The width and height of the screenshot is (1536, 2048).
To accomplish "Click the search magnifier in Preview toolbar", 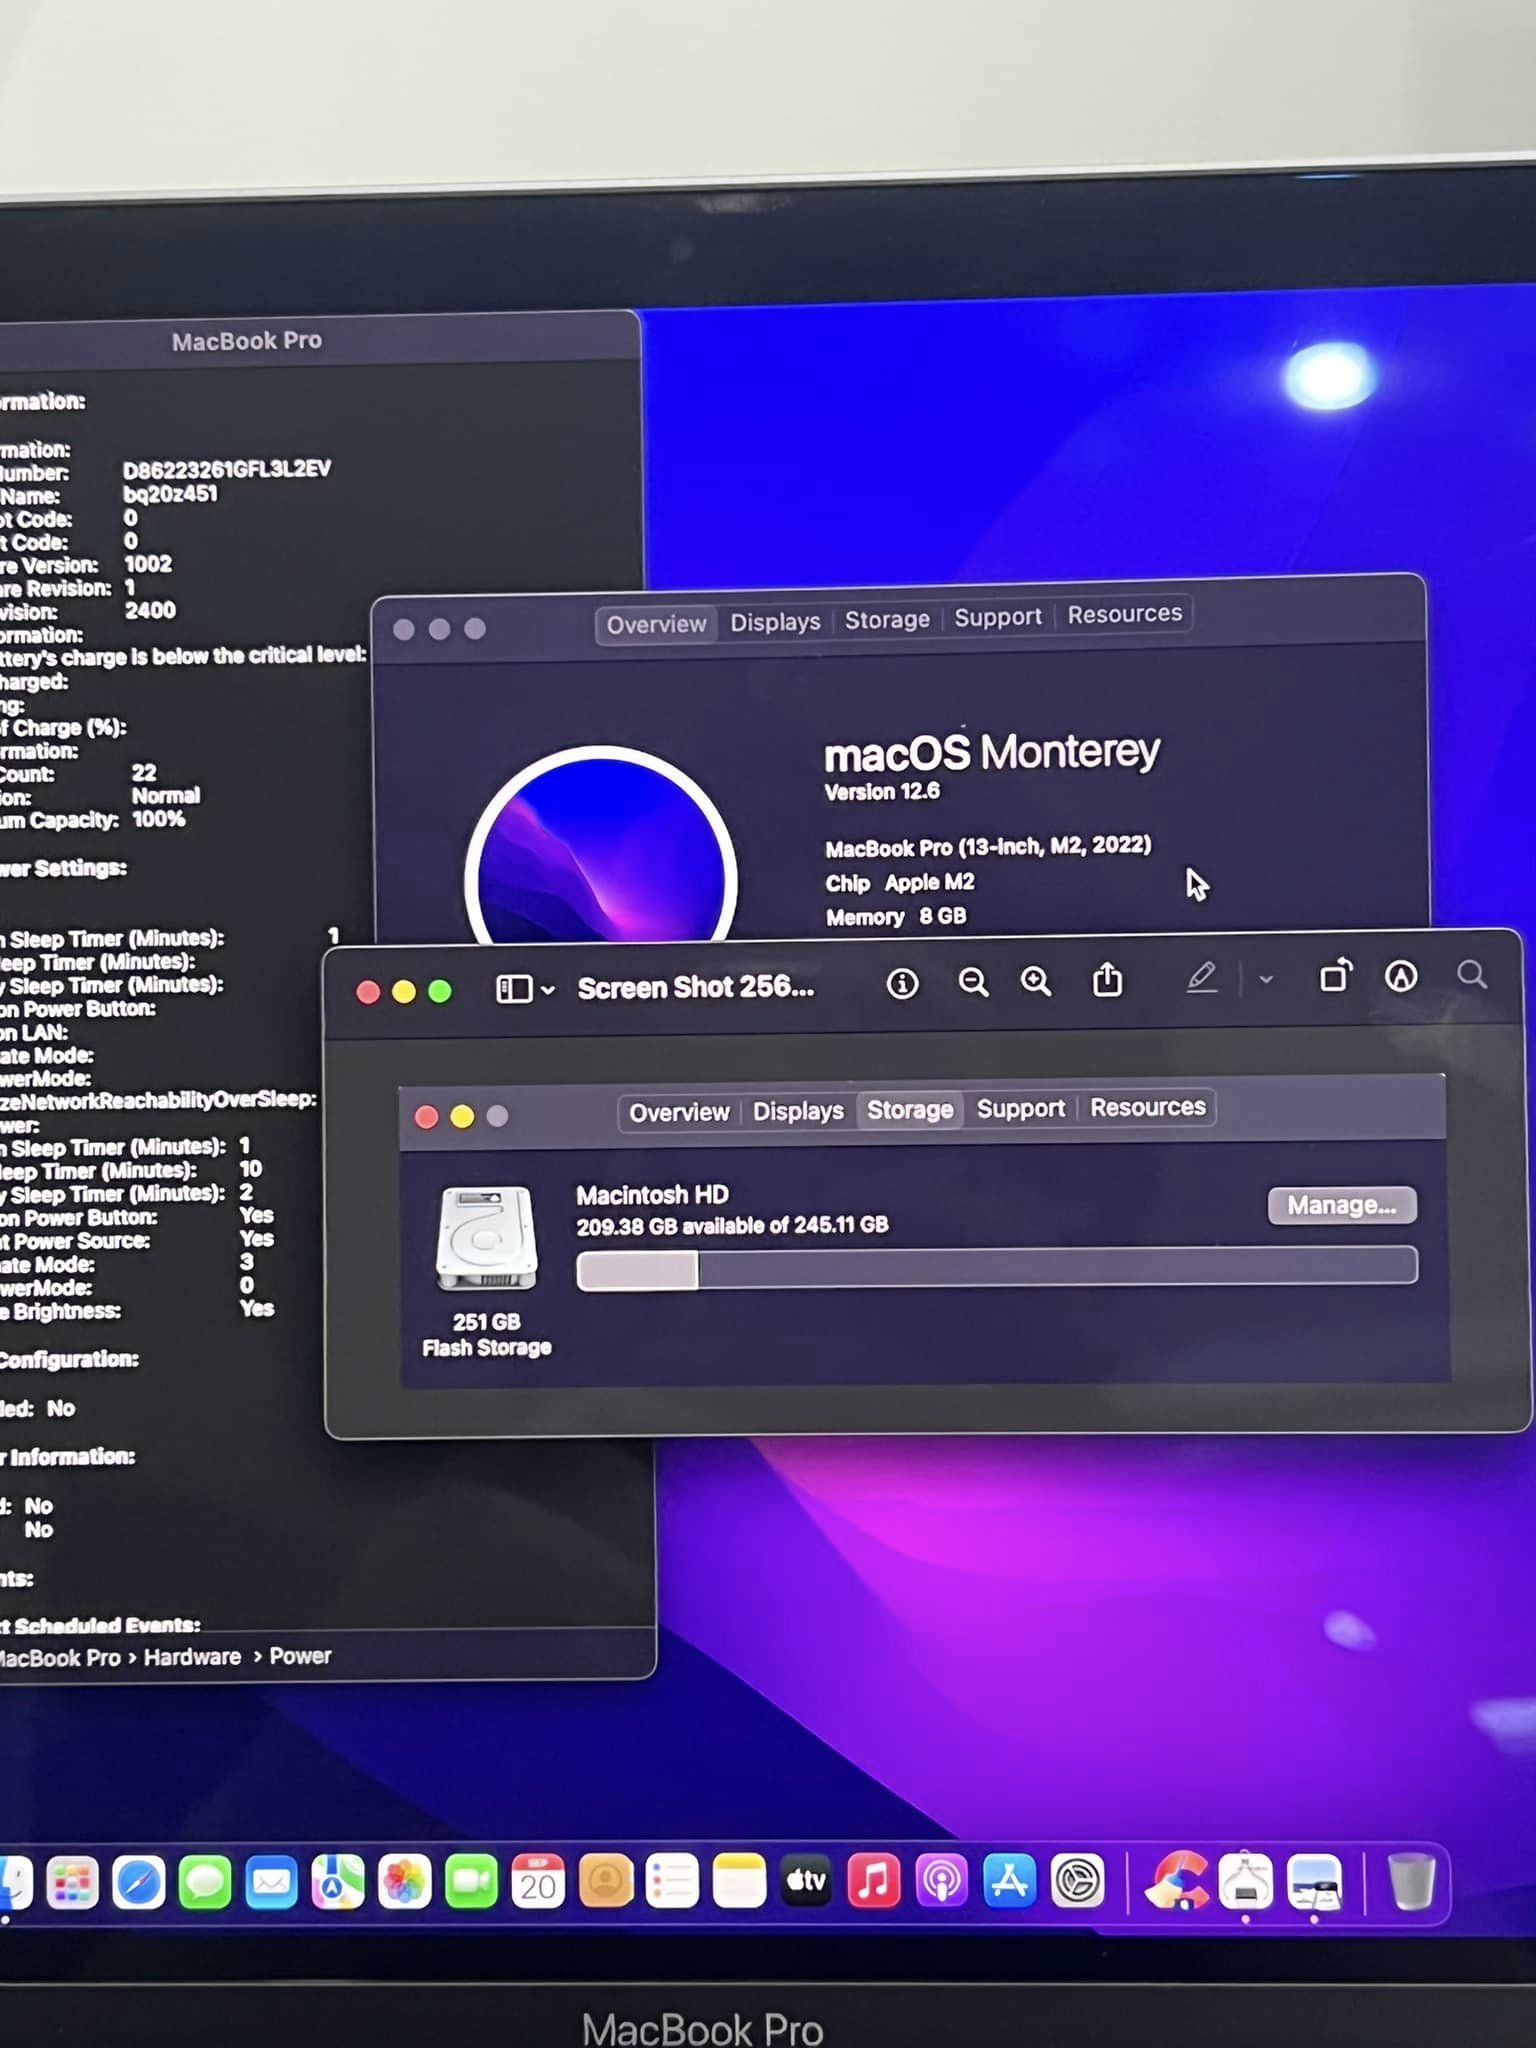I will [1471, 974].
